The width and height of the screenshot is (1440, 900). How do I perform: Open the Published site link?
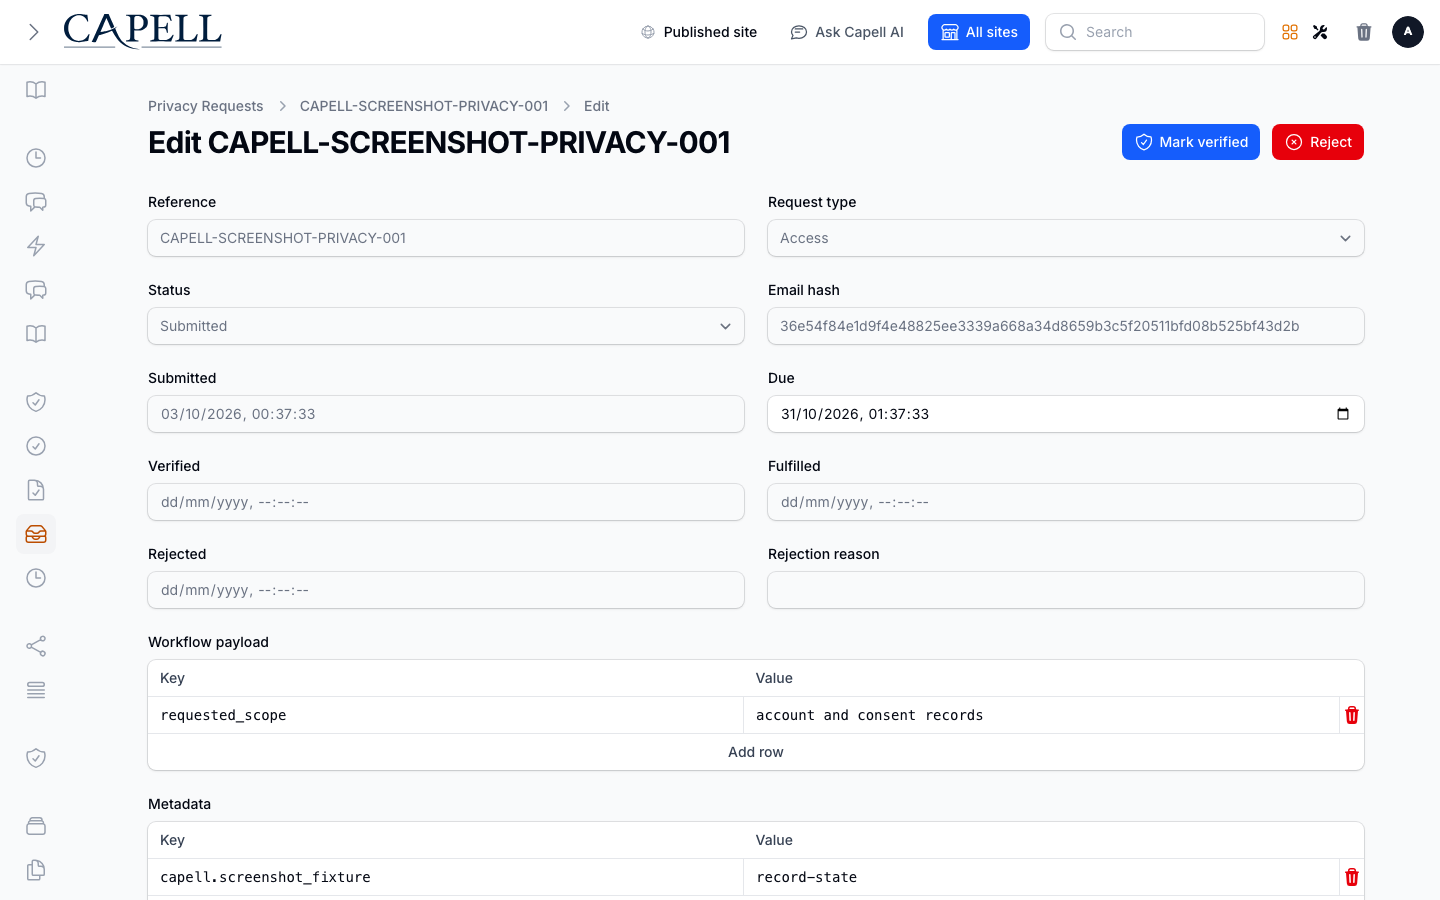tap(699, 32)
